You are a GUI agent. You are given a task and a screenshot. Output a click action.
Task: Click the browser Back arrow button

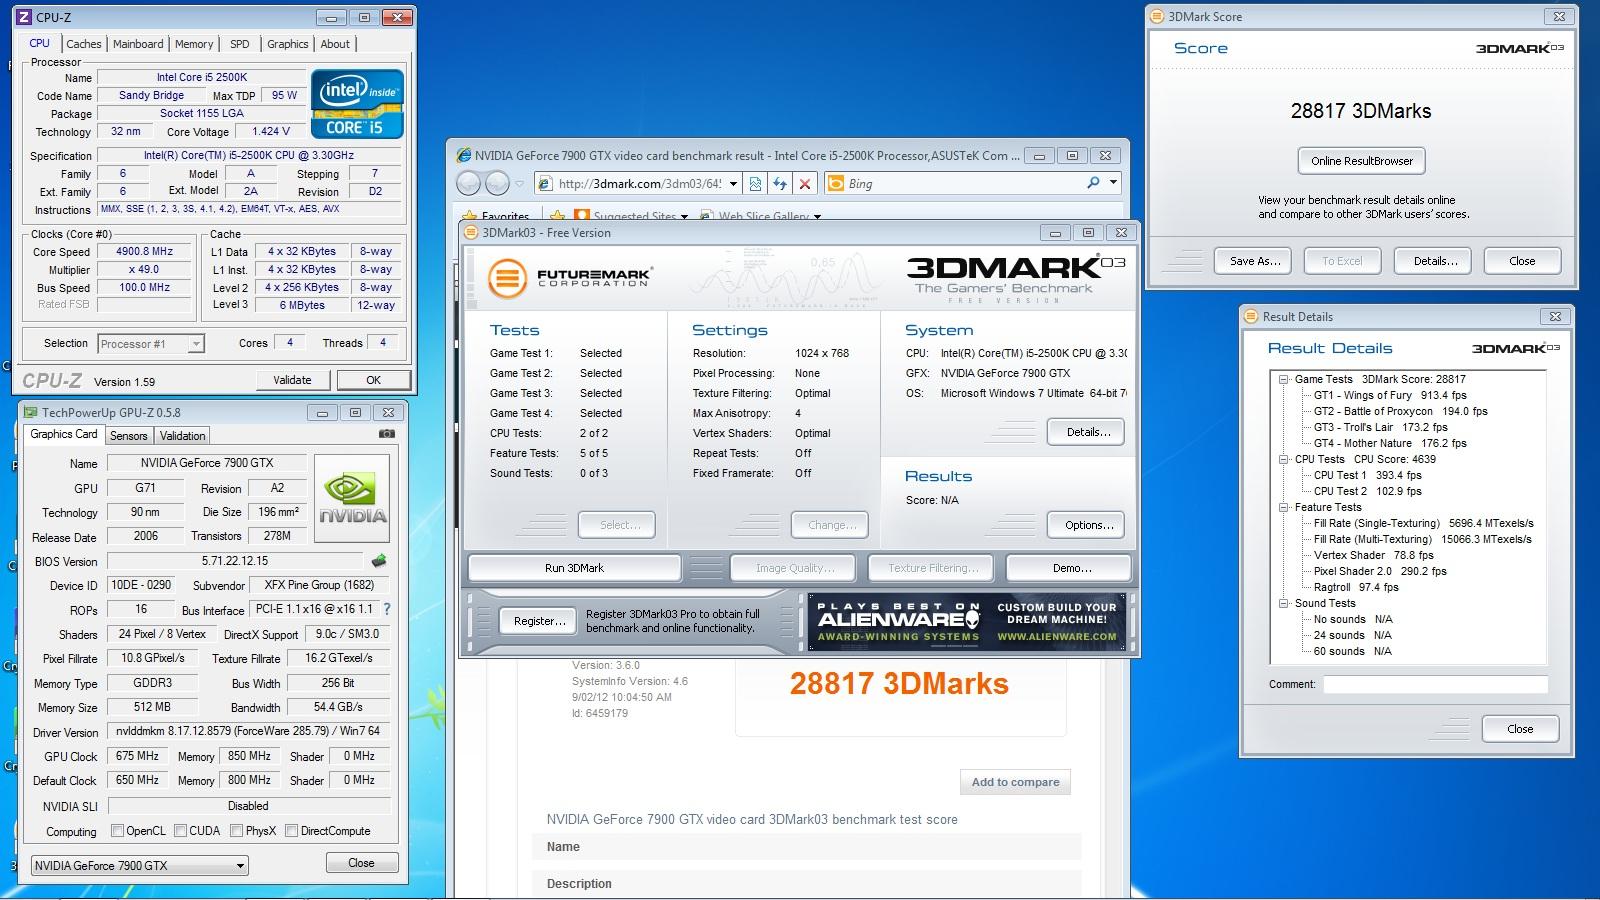pos(469,184)
